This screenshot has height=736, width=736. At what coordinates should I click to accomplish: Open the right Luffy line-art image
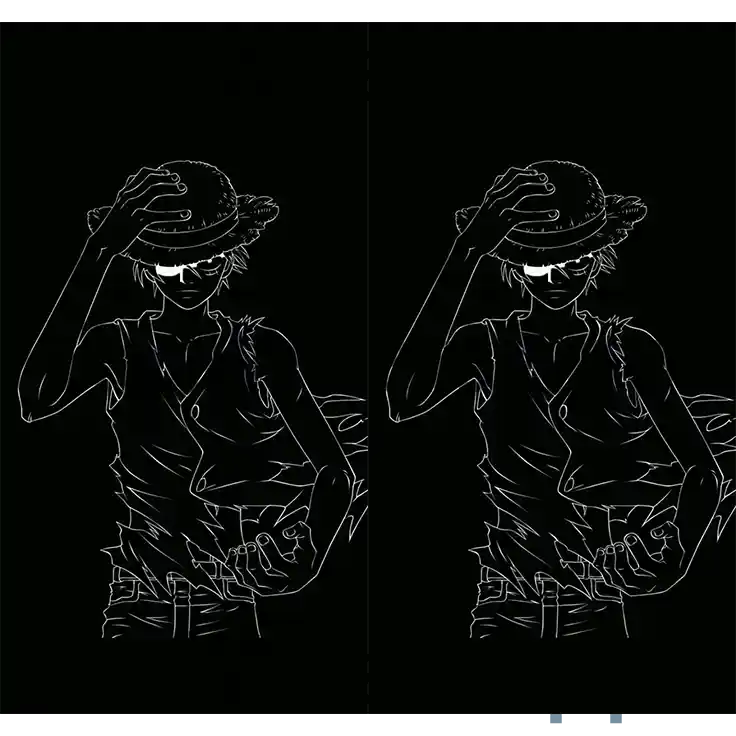click(x=552, y=368)
